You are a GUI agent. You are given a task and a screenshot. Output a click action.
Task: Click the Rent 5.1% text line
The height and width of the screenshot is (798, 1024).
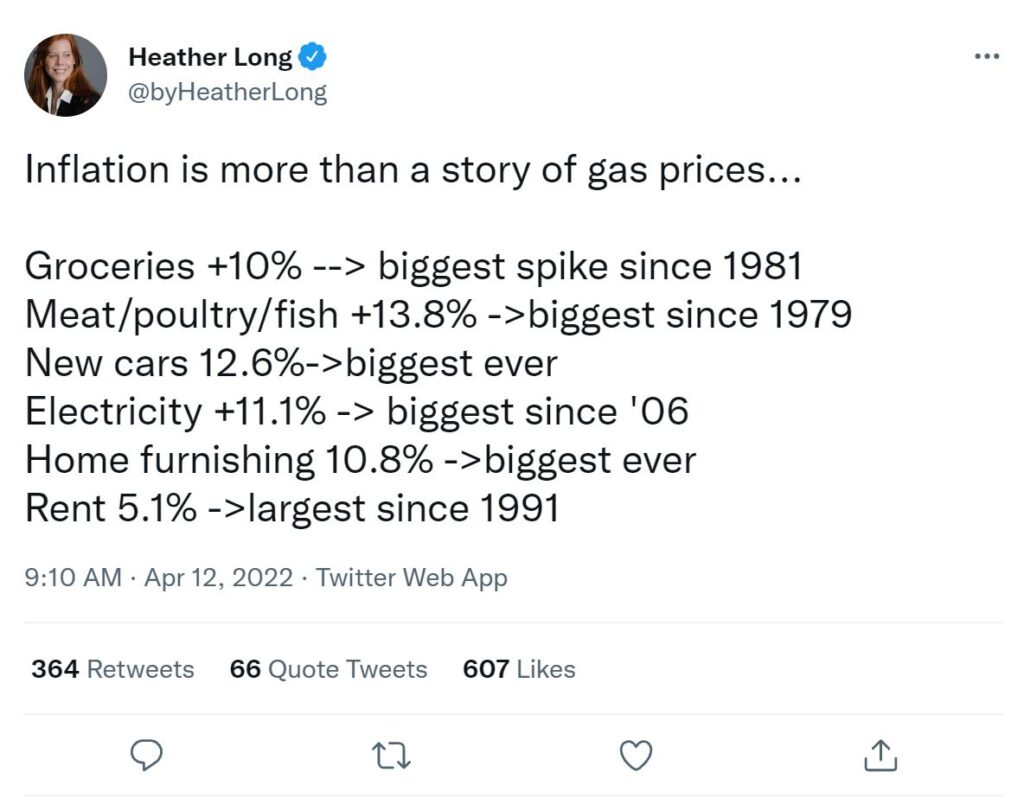[291, 508]
